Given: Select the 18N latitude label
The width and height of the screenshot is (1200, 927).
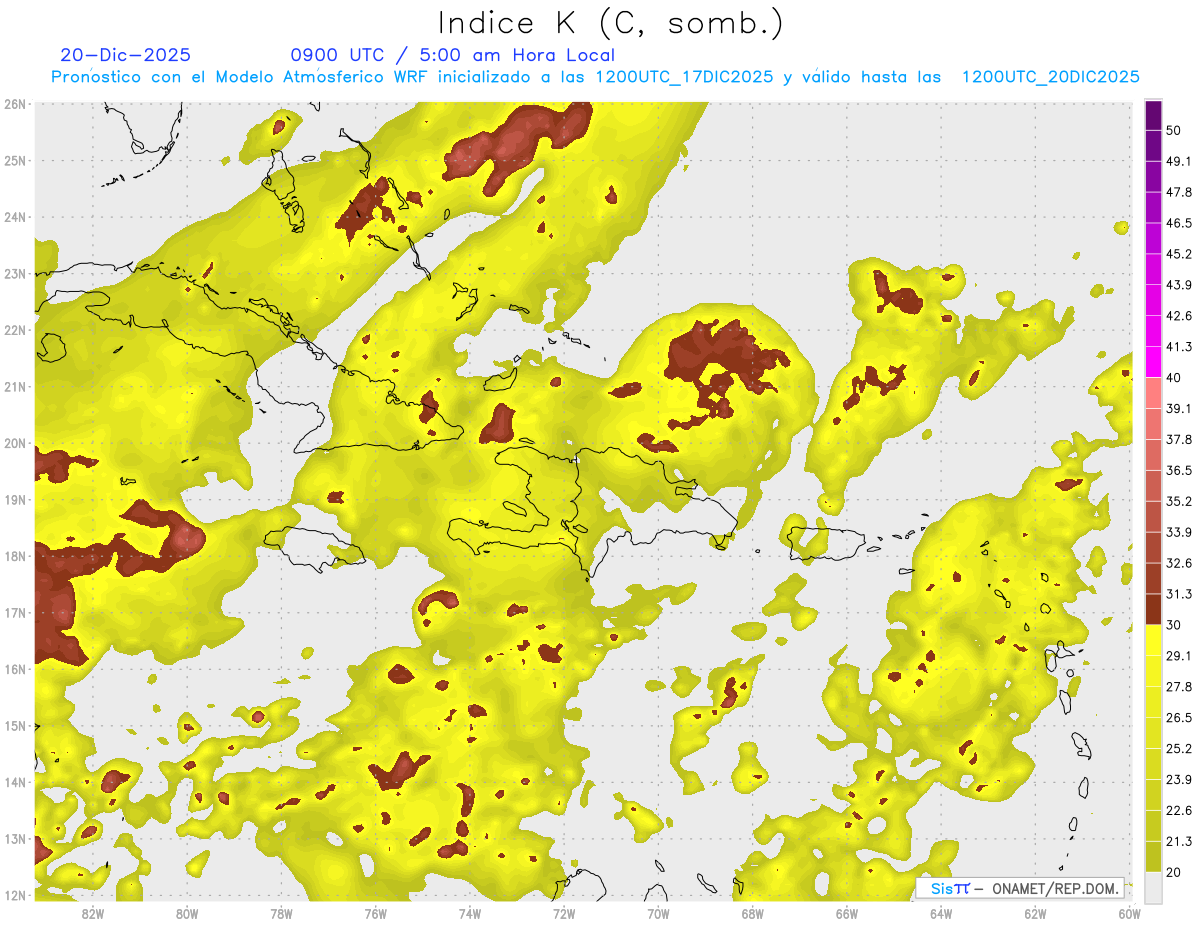Looking at the screenshot, I should [x=15, y=556].
